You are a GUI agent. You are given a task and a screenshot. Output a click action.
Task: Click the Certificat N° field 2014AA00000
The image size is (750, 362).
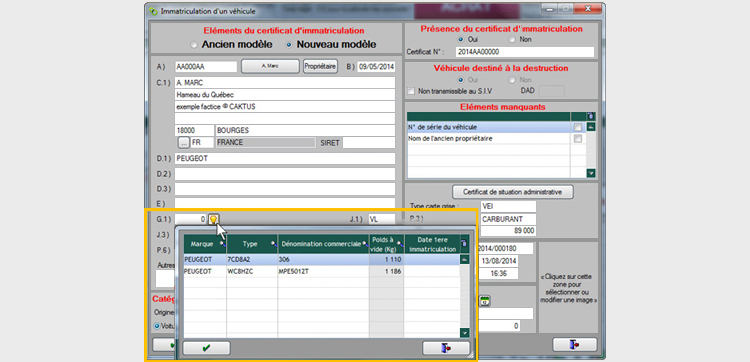[525, 52]
